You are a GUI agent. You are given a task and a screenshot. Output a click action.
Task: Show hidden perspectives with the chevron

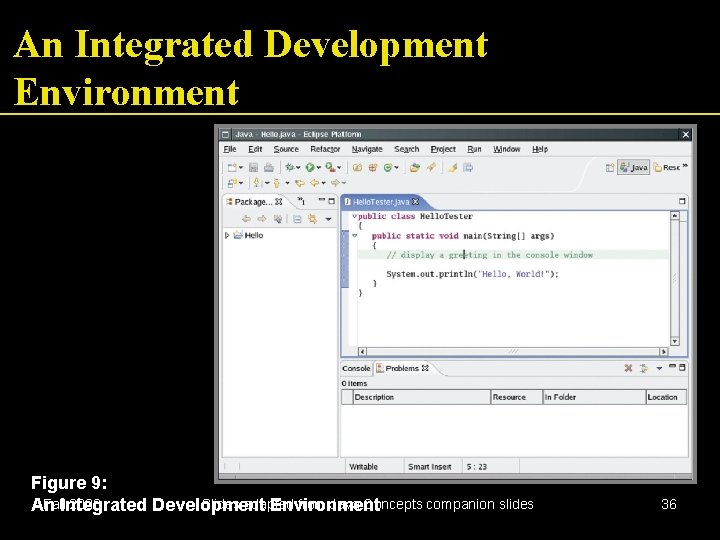tap(685, 166)
